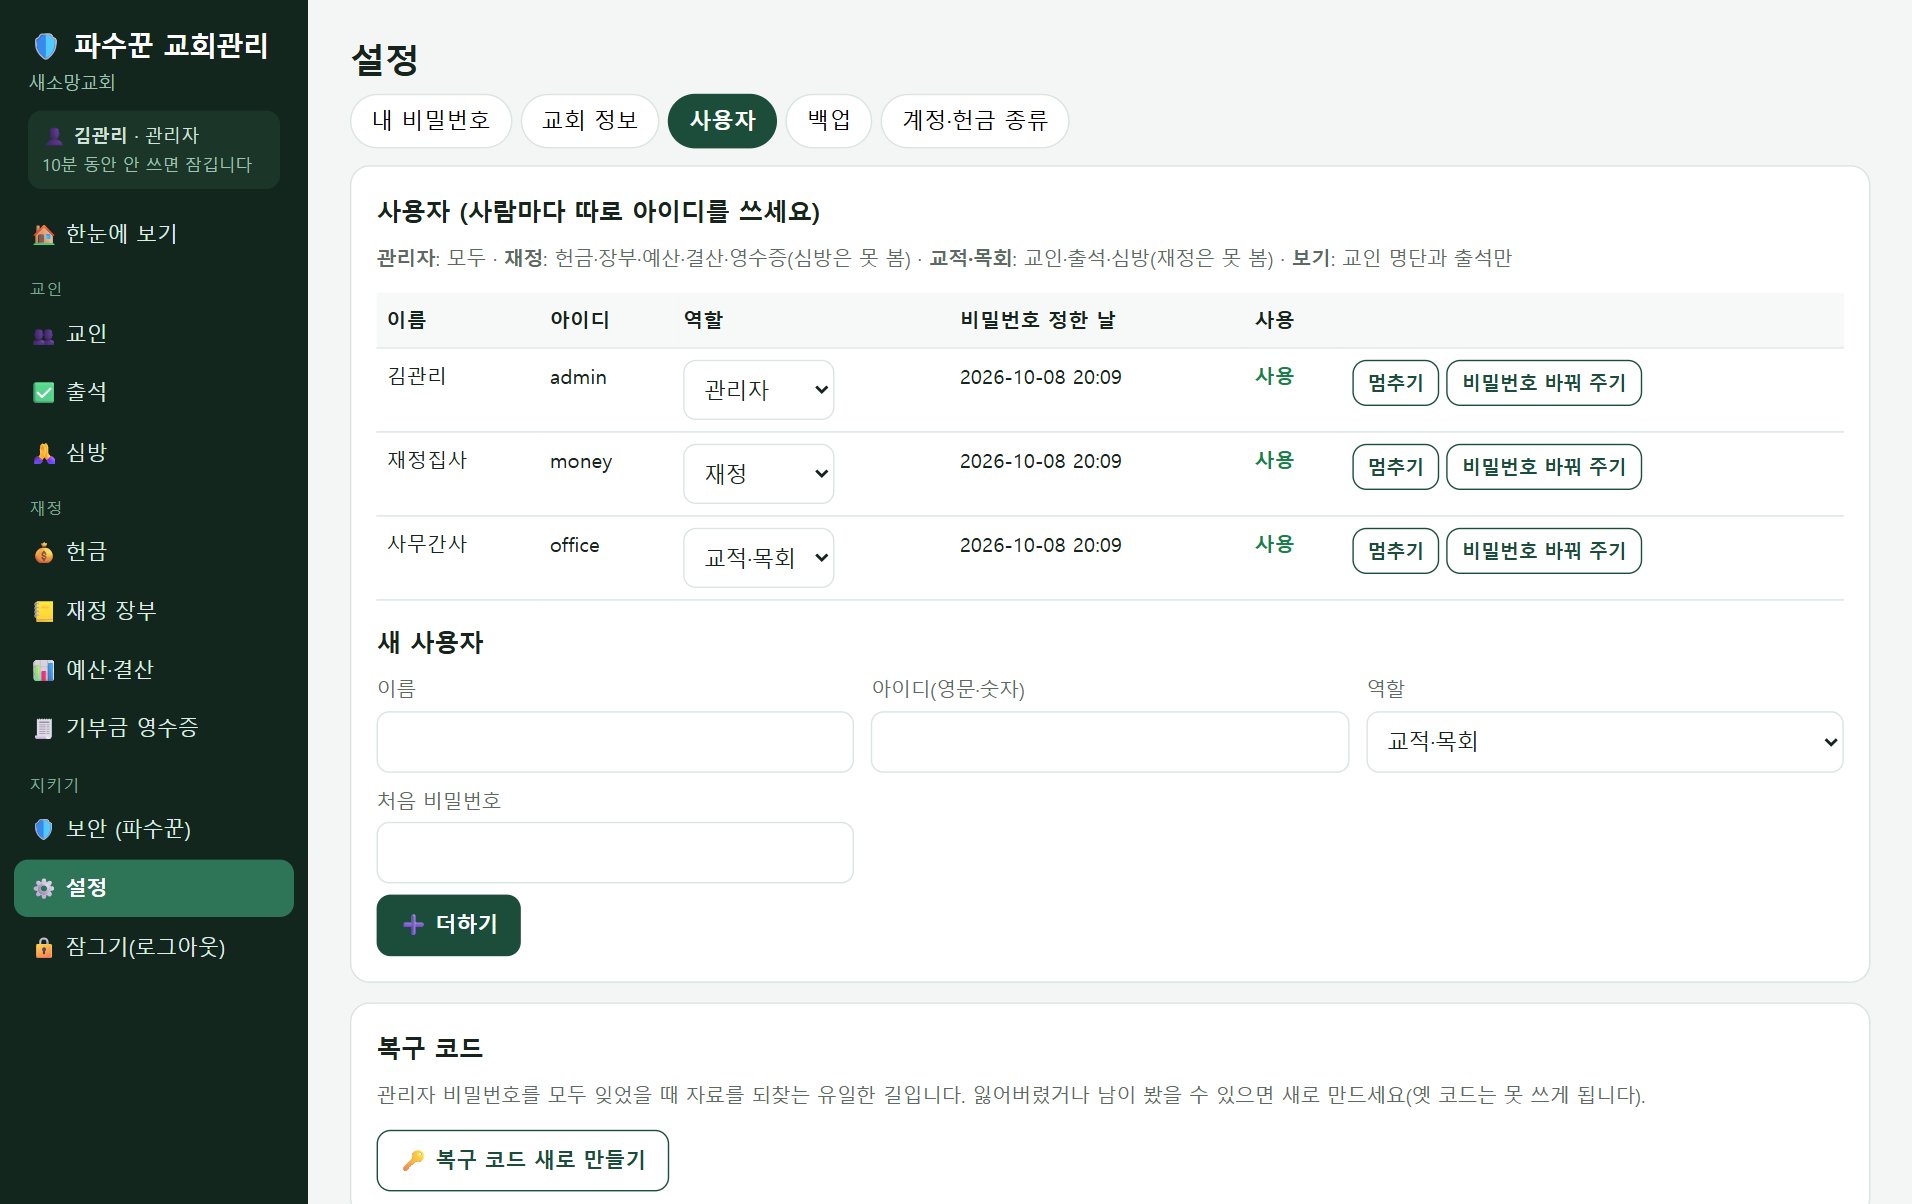
Task: Focus the 아이디(영문·숫자) field
Action: click(1110, 742)
